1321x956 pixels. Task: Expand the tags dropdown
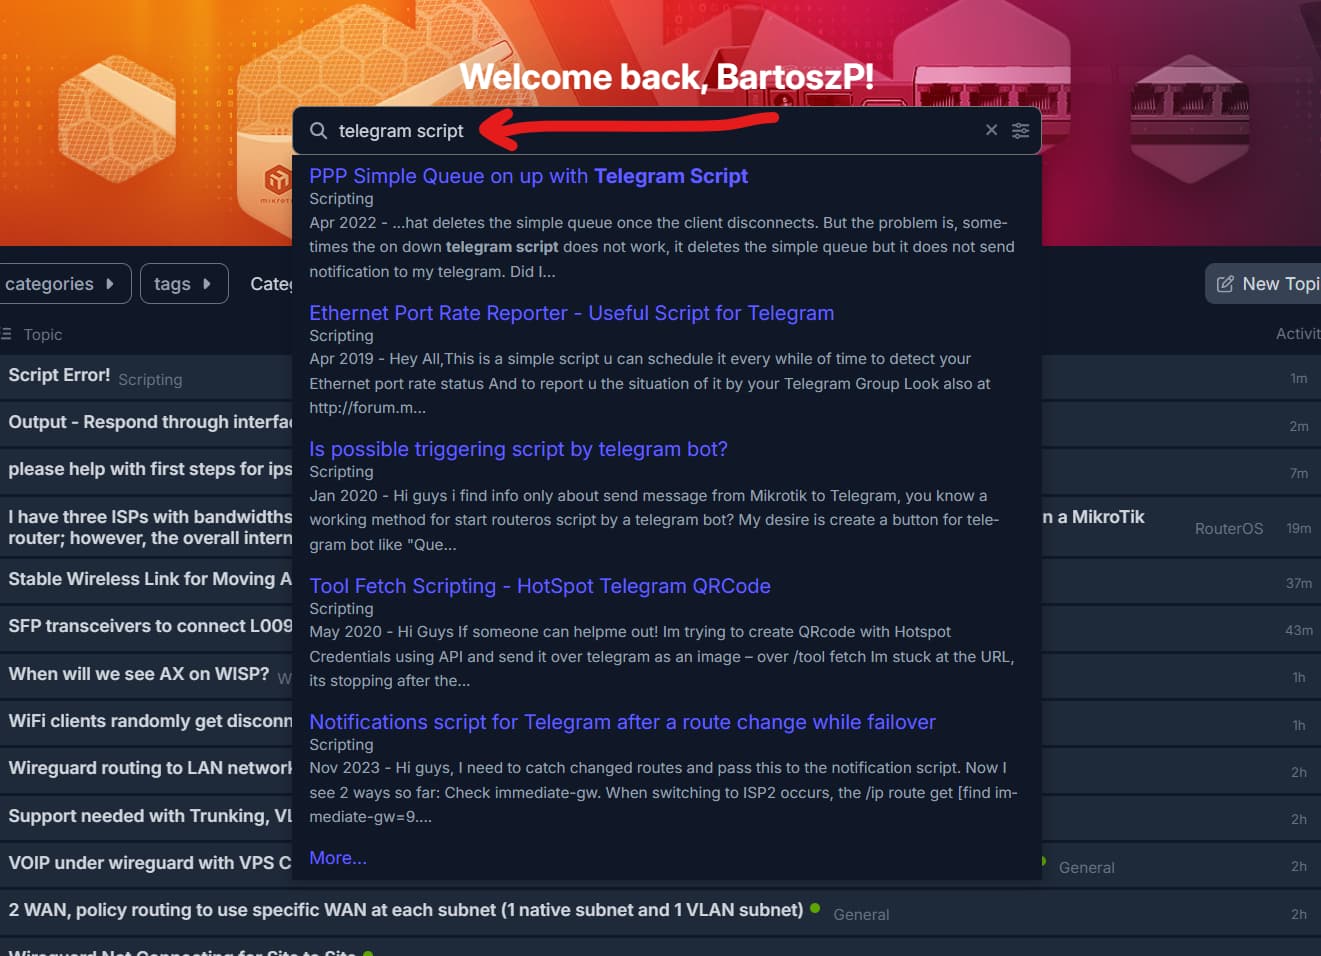click(184, 284)
